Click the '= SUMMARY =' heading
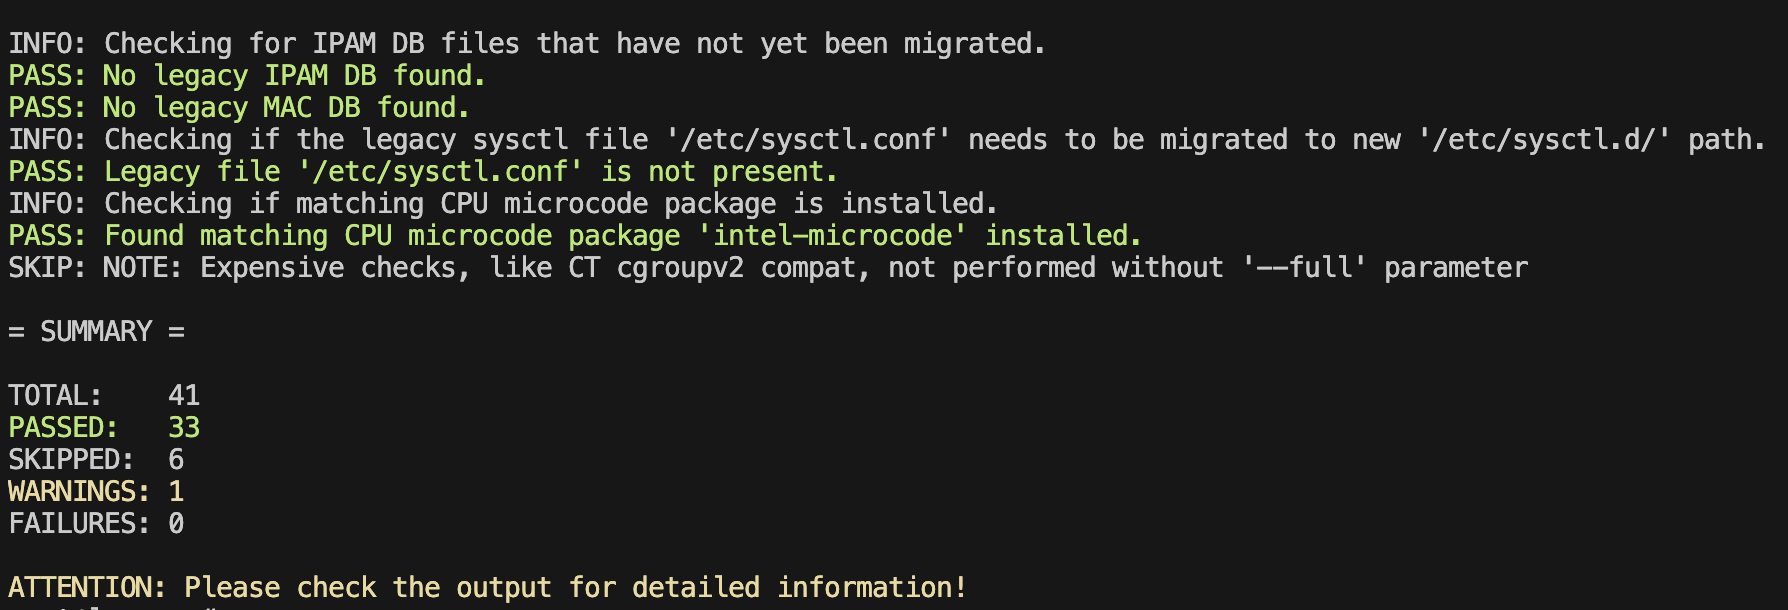Image resolution: width=1788 pixels, height=610 pixels. point(96,332)
